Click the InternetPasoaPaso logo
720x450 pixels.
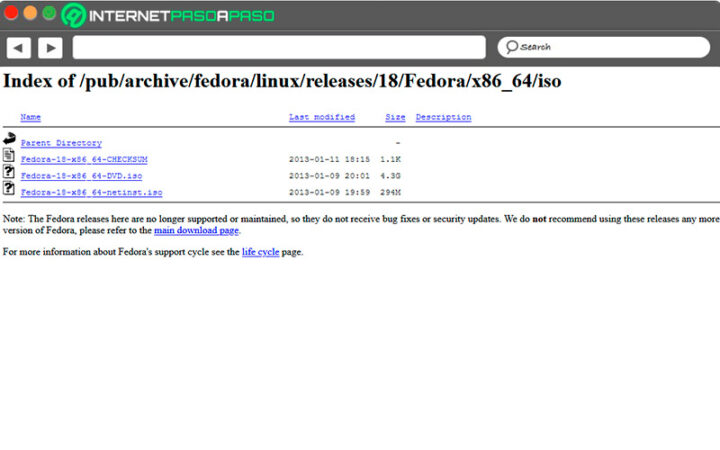[168, 16]
